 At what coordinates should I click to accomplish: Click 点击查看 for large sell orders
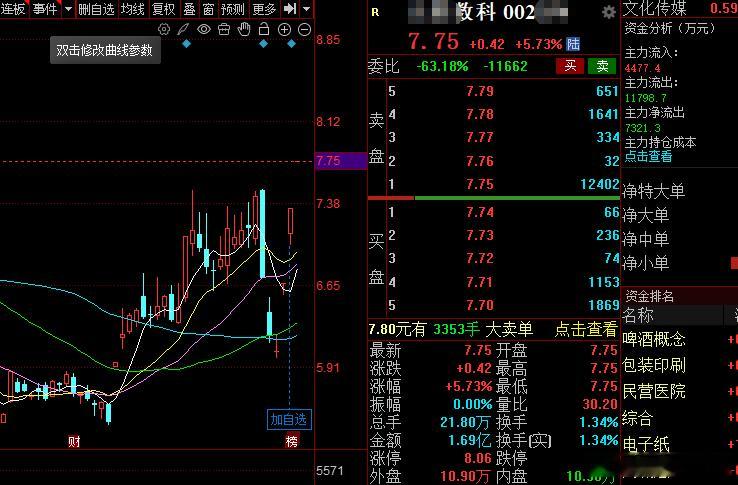tap(586, 329)
